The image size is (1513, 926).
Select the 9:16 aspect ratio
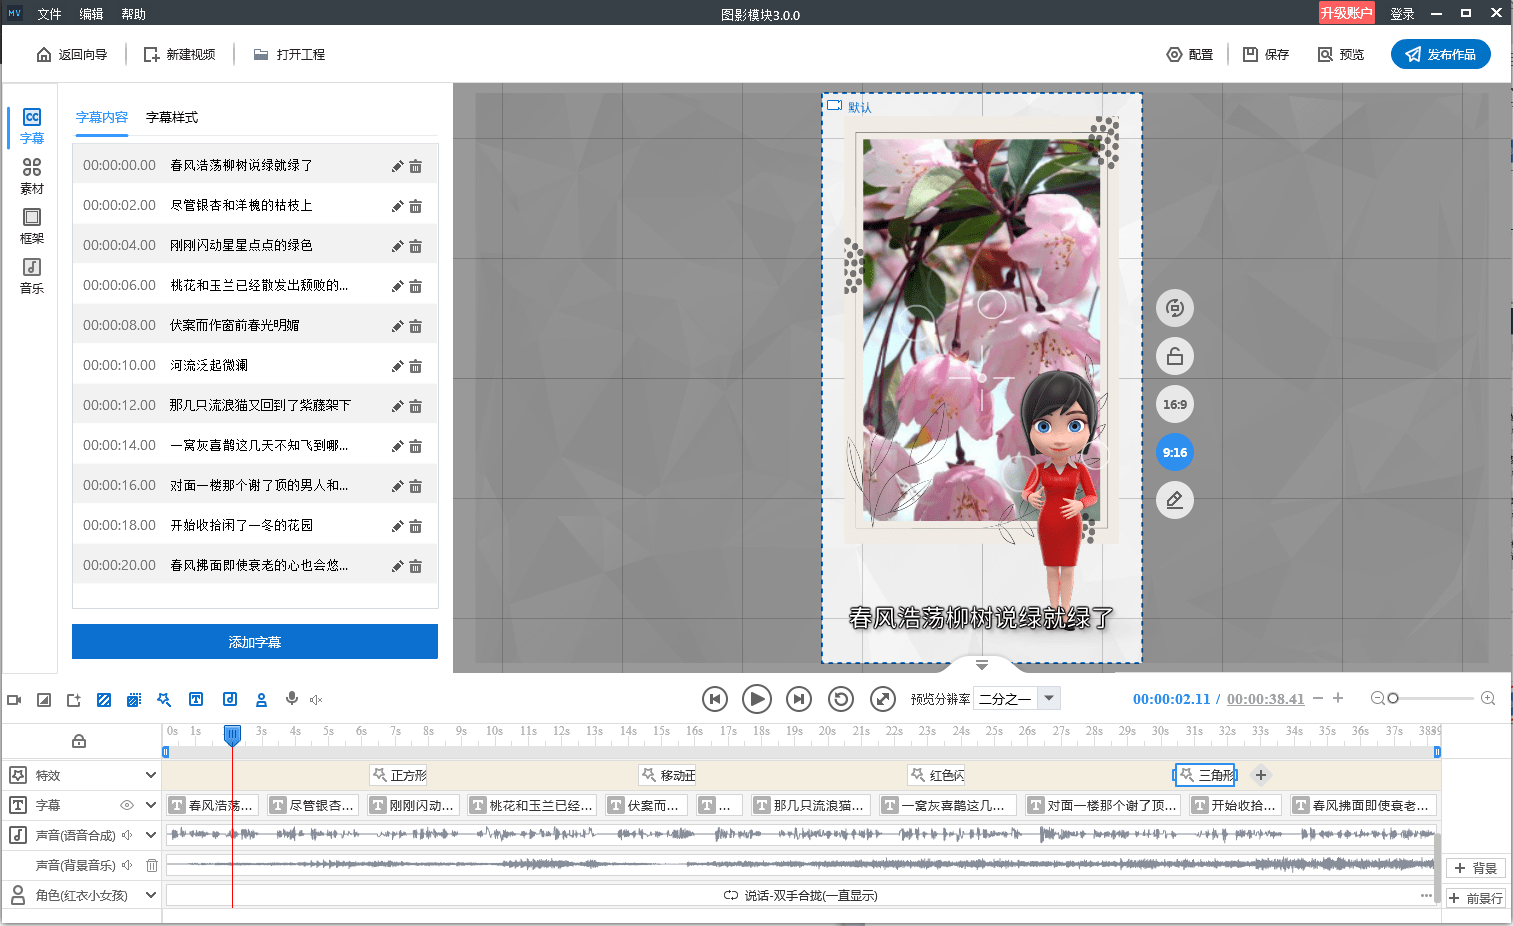[1175, 452]
